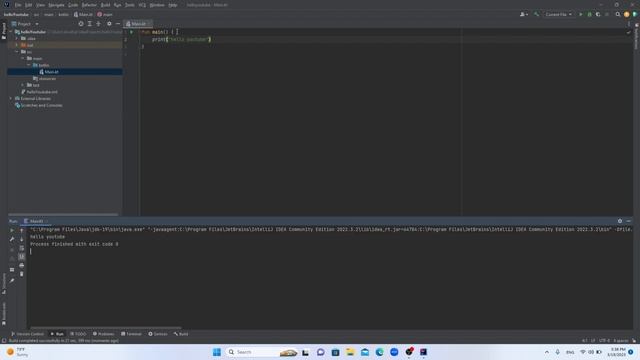Select Scratches and Consoles tree item
The width and height of the screenshot is (640, 360).
(x=39, y=105)
